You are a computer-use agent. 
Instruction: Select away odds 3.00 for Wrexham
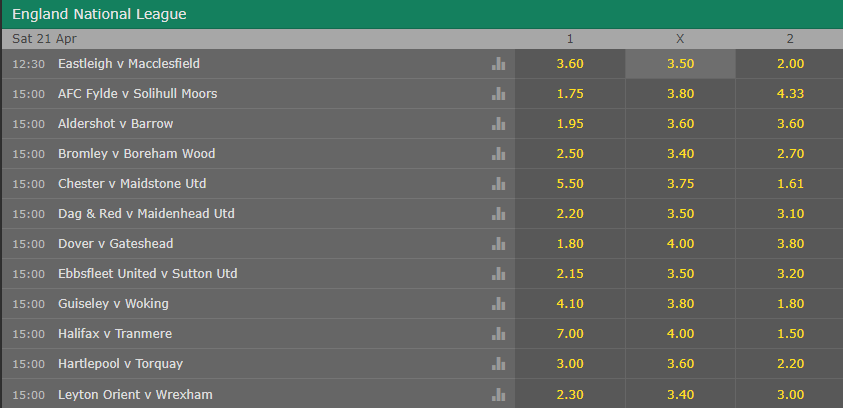pyautogui.click(x=790, y=395)
